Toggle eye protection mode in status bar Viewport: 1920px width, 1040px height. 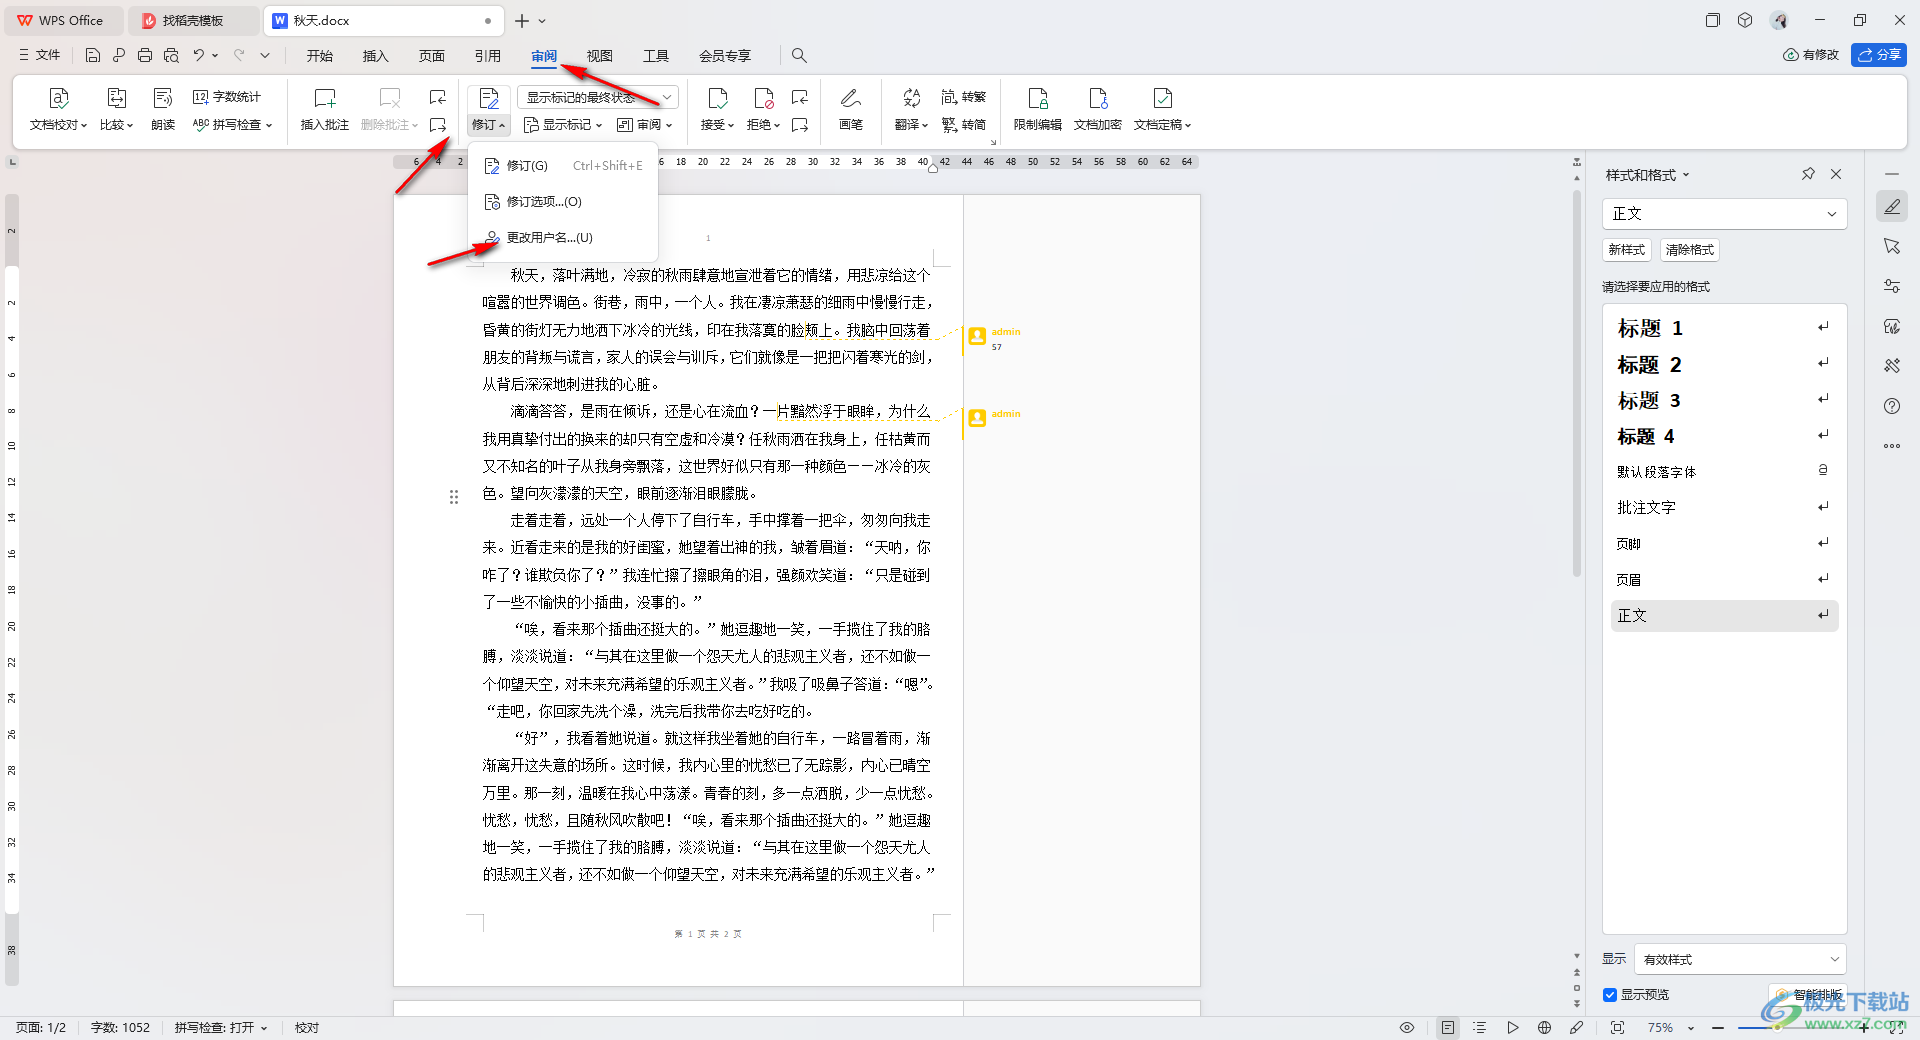tap(1407, 1028)
